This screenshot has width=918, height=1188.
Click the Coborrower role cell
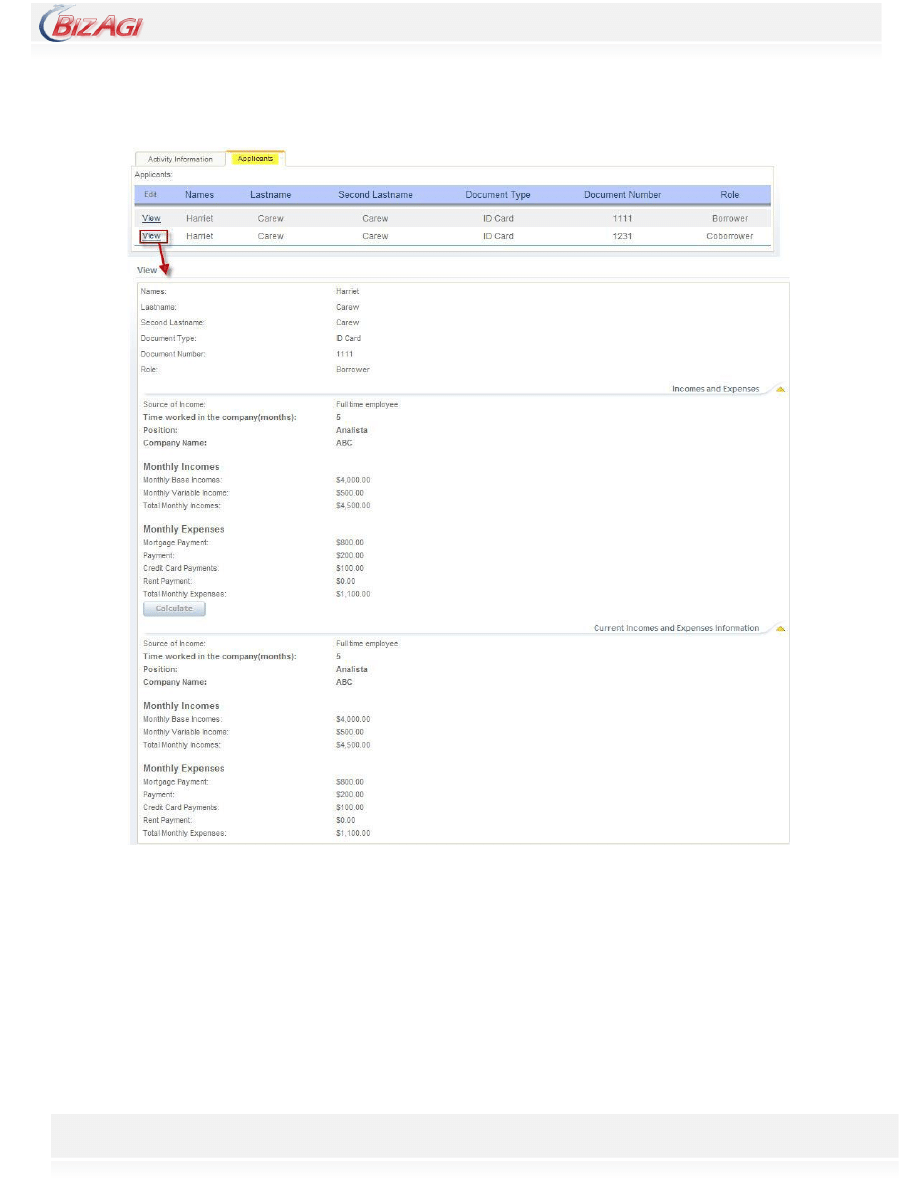point(729,236)
